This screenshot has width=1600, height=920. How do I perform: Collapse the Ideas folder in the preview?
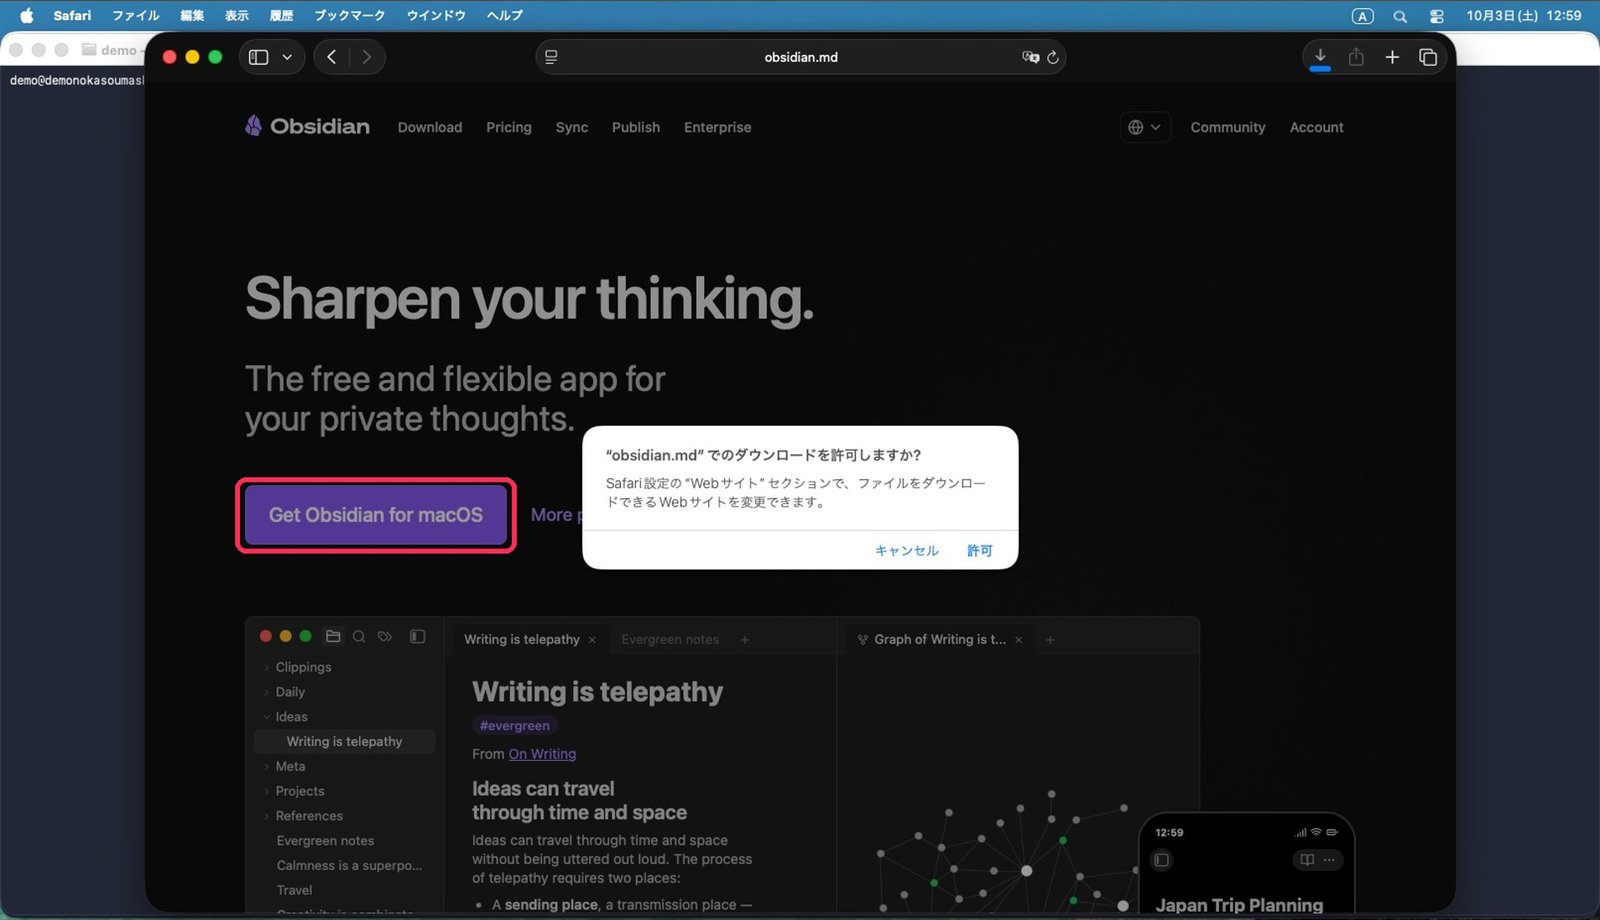[266, 717]
